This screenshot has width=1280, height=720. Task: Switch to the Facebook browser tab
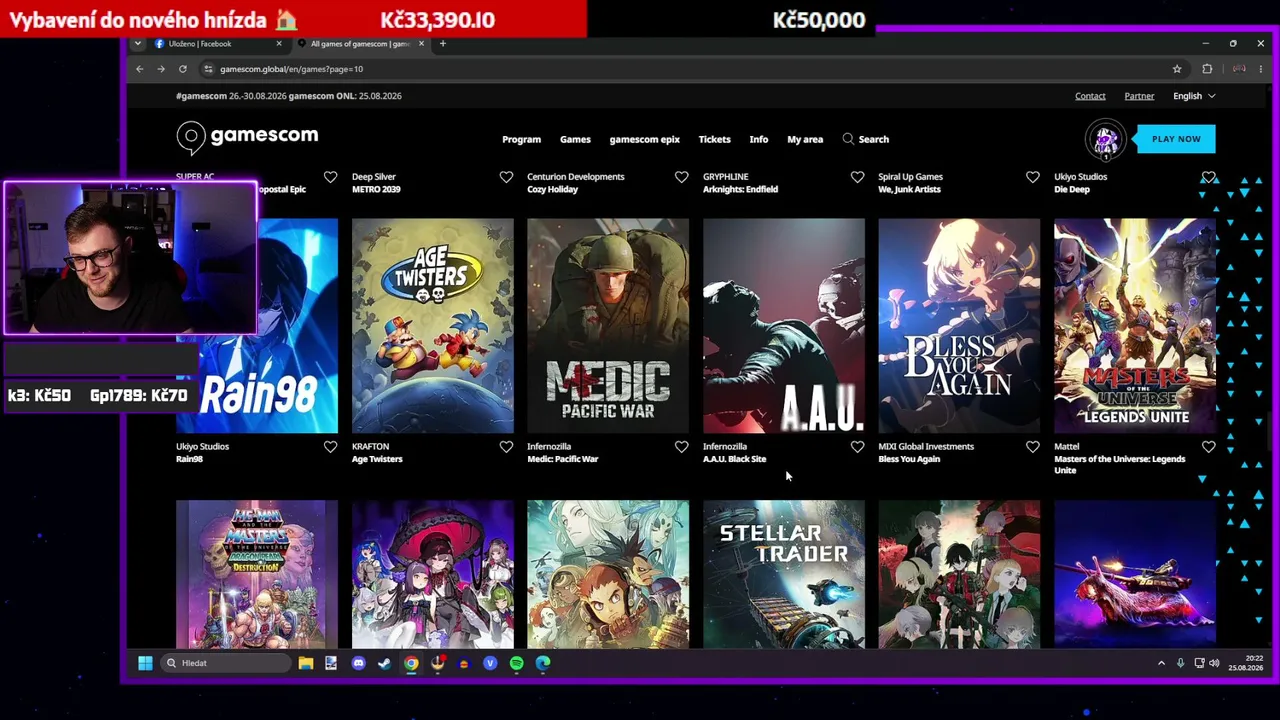point(217,44)
